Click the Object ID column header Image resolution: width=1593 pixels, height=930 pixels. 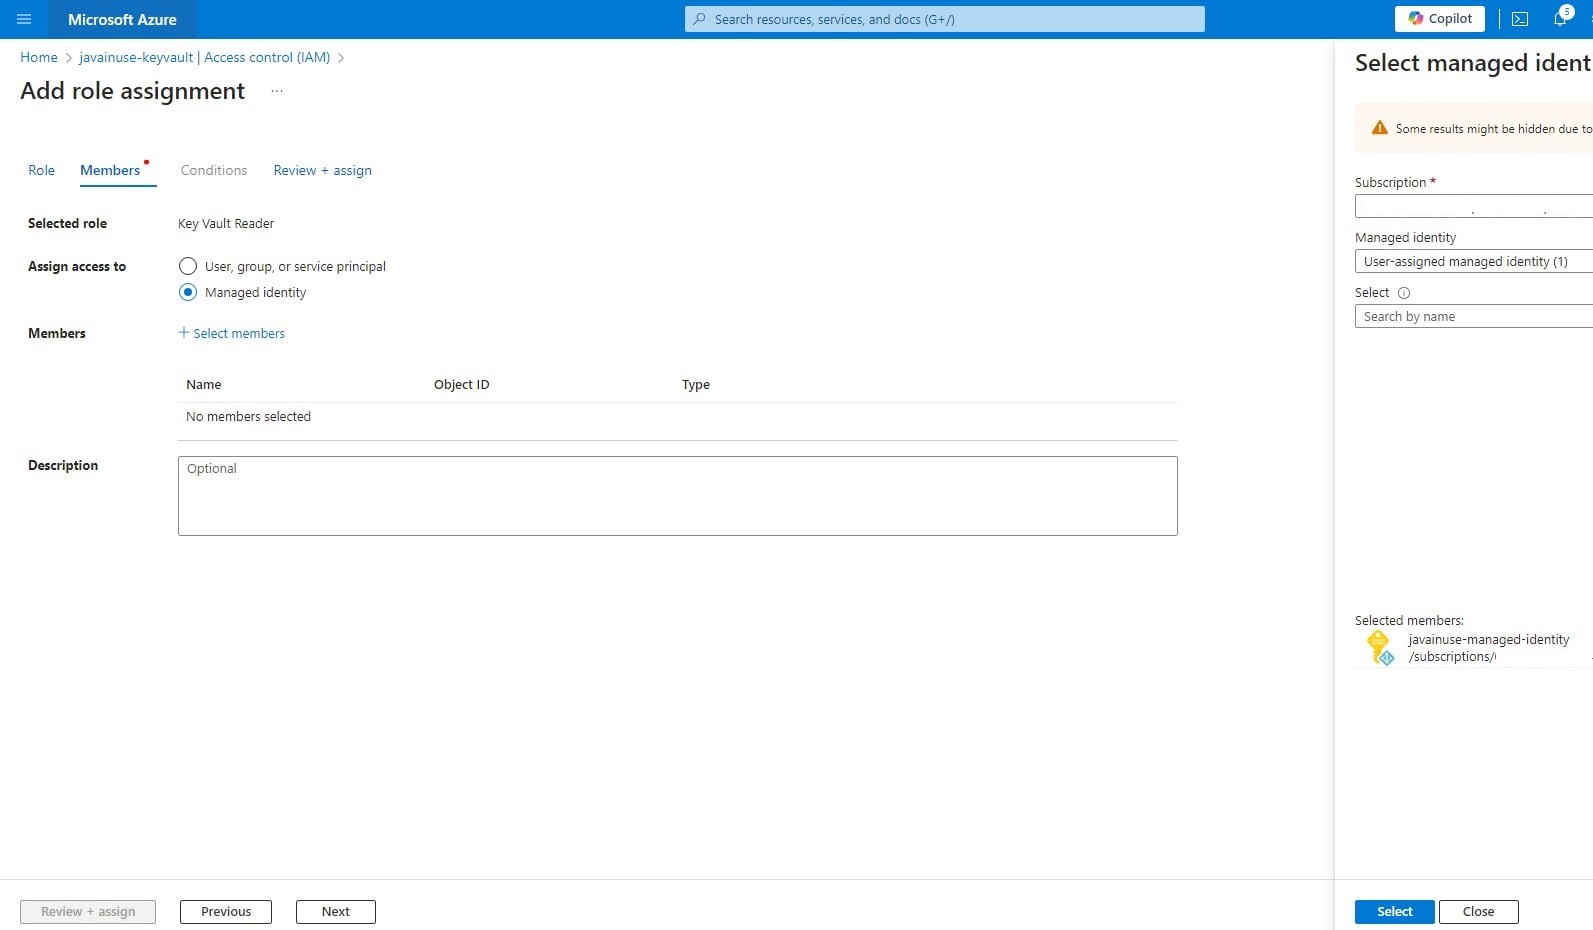462,384
